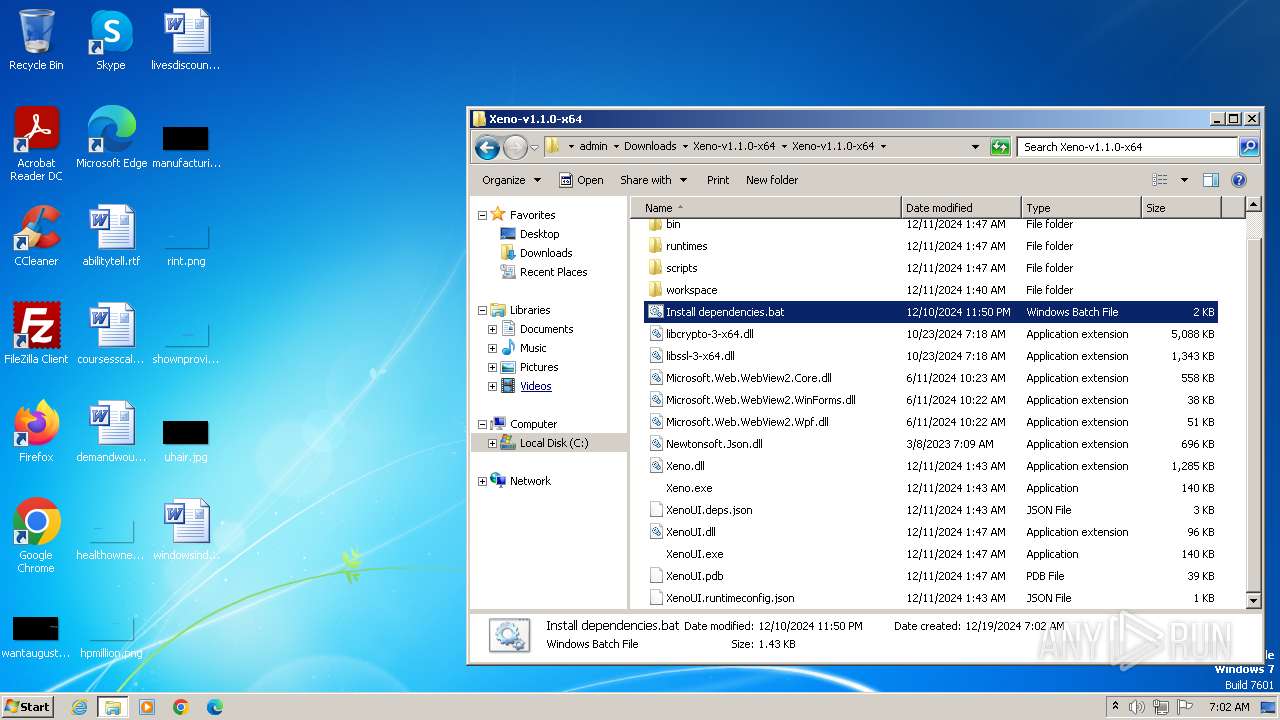Open view options dropdown arrow
Image resolution: width=1280 pixels, height=720 pixels.
pyautogui.click(x=1184, y=180)
